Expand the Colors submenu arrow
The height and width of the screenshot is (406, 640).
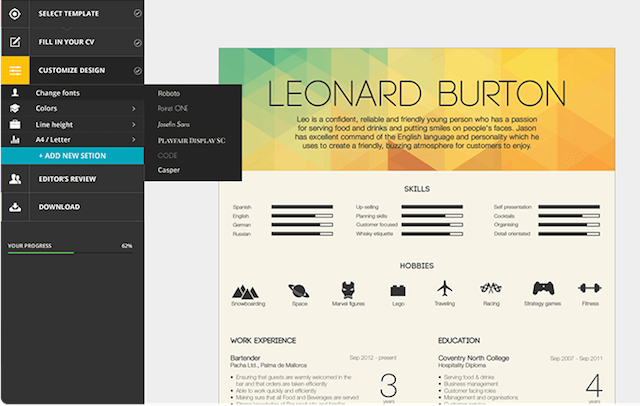(x=133, y=109)
